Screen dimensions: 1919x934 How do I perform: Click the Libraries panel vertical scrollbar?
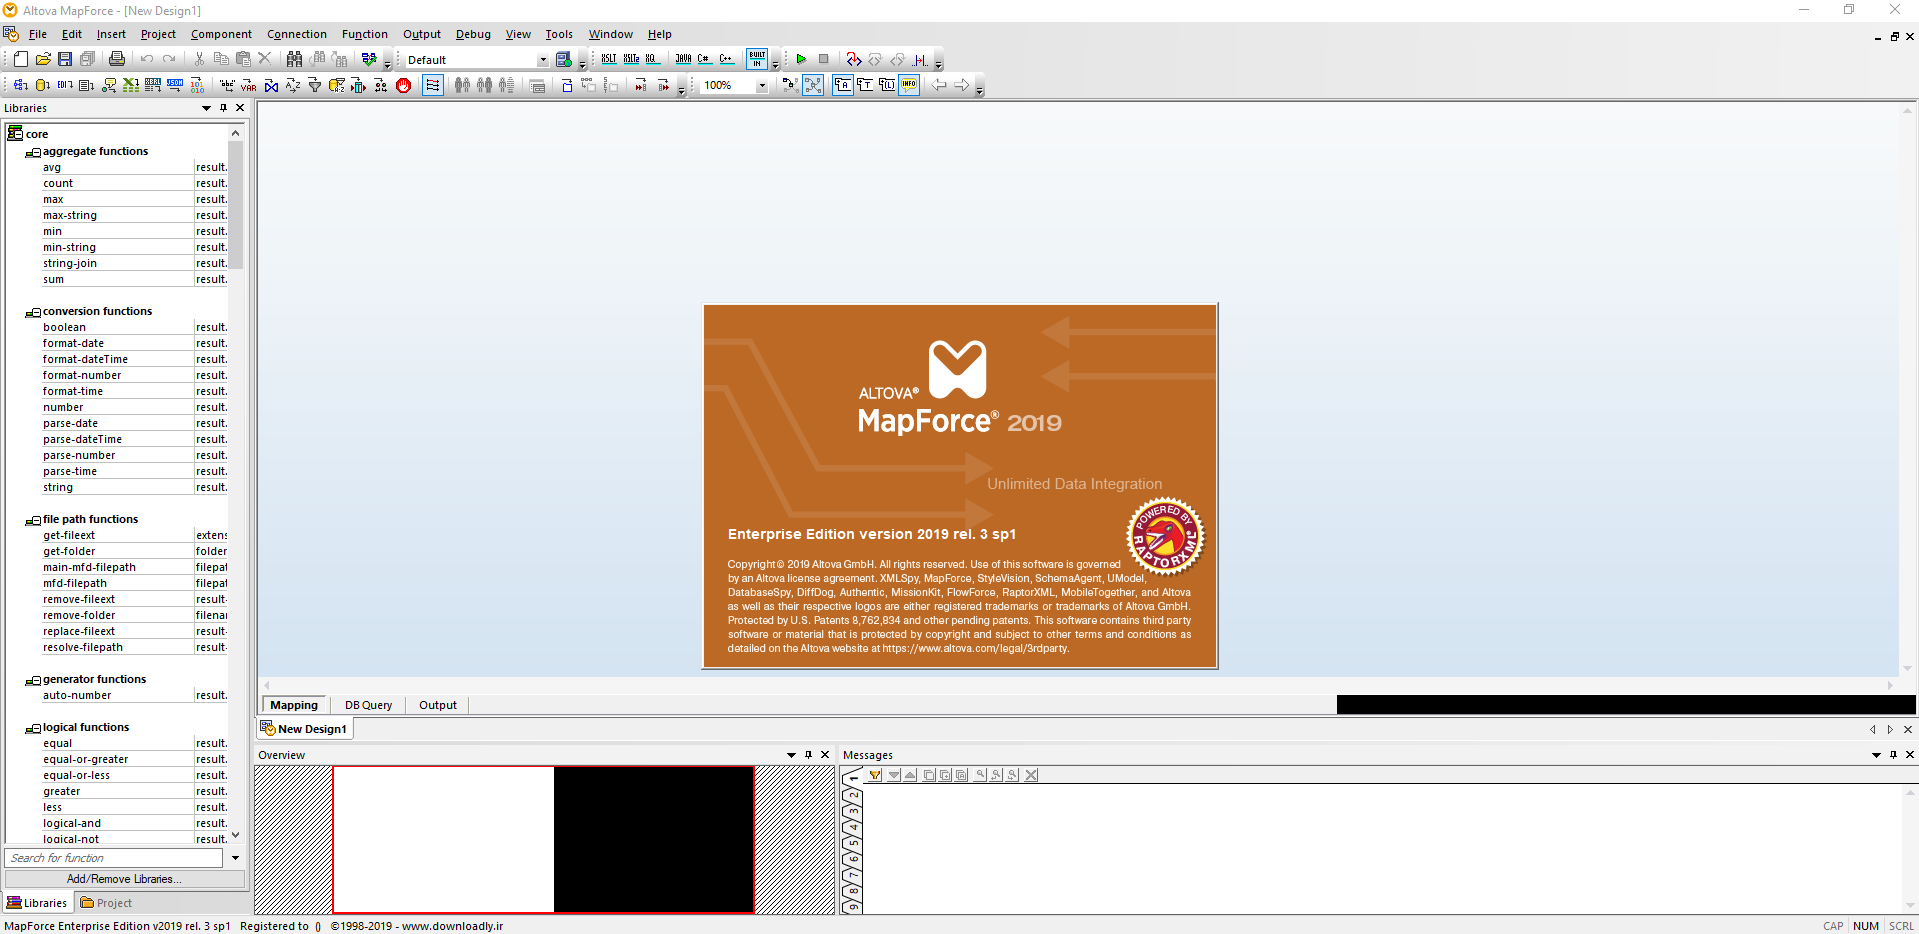tap(236, 205)
